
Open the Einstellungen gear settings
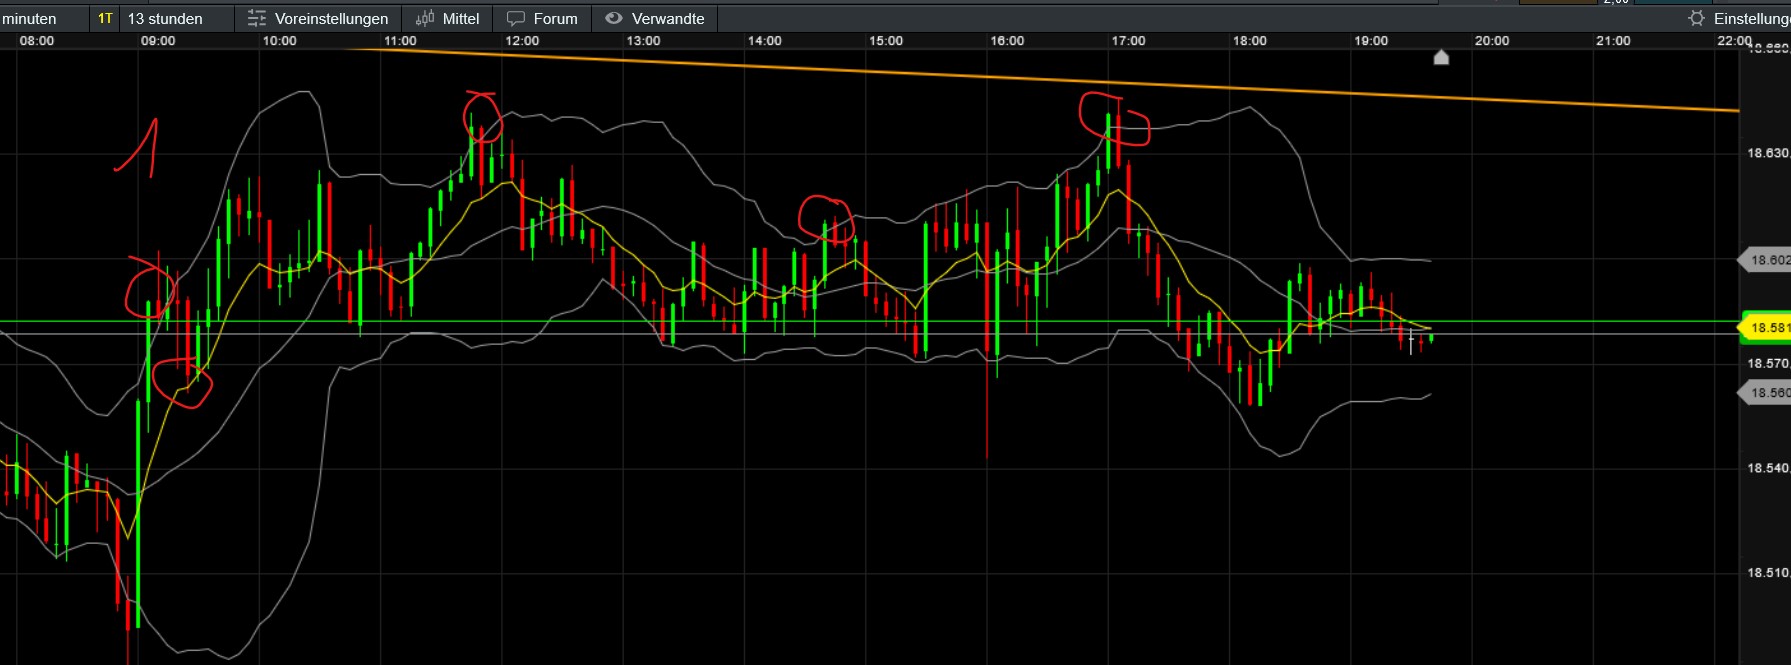point(1739,18)
